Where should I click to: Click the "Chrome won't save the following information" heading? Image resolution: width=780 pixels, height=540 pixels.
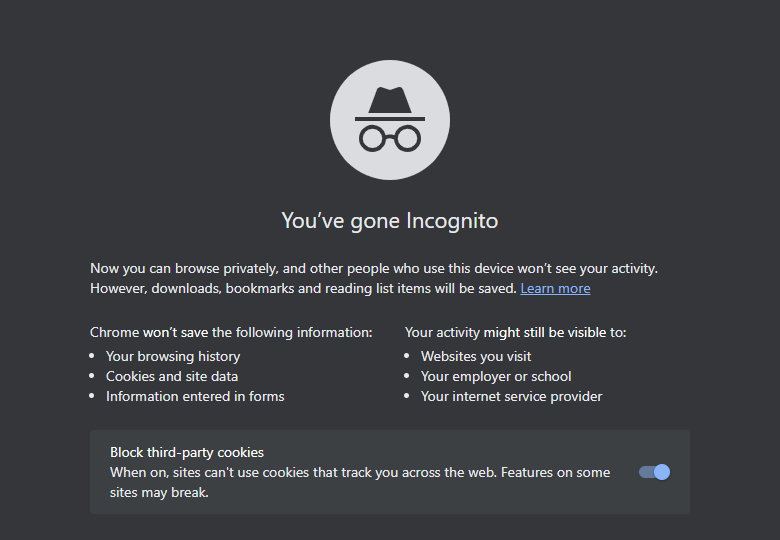pyautogui.click(x=231, y=332)
